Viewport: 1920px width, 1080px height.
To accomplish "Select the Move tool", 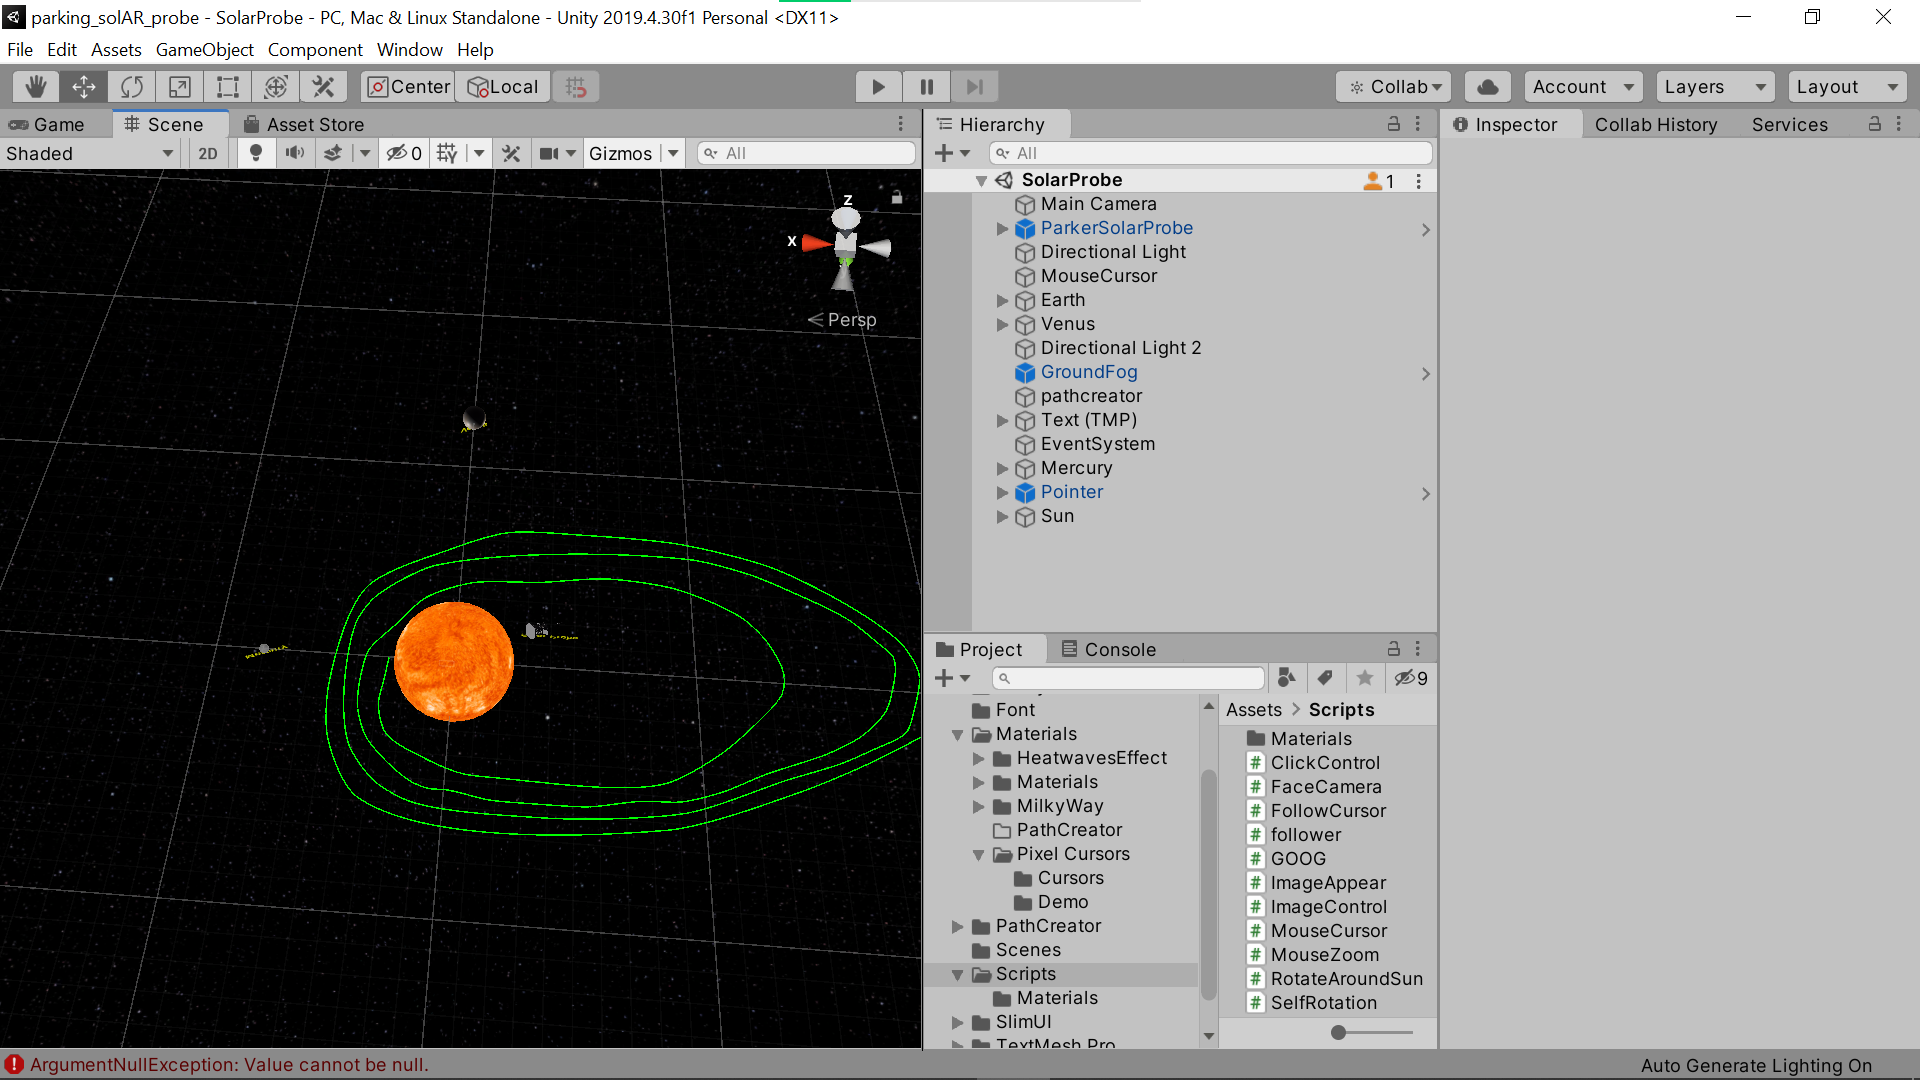I will point(84,87).
